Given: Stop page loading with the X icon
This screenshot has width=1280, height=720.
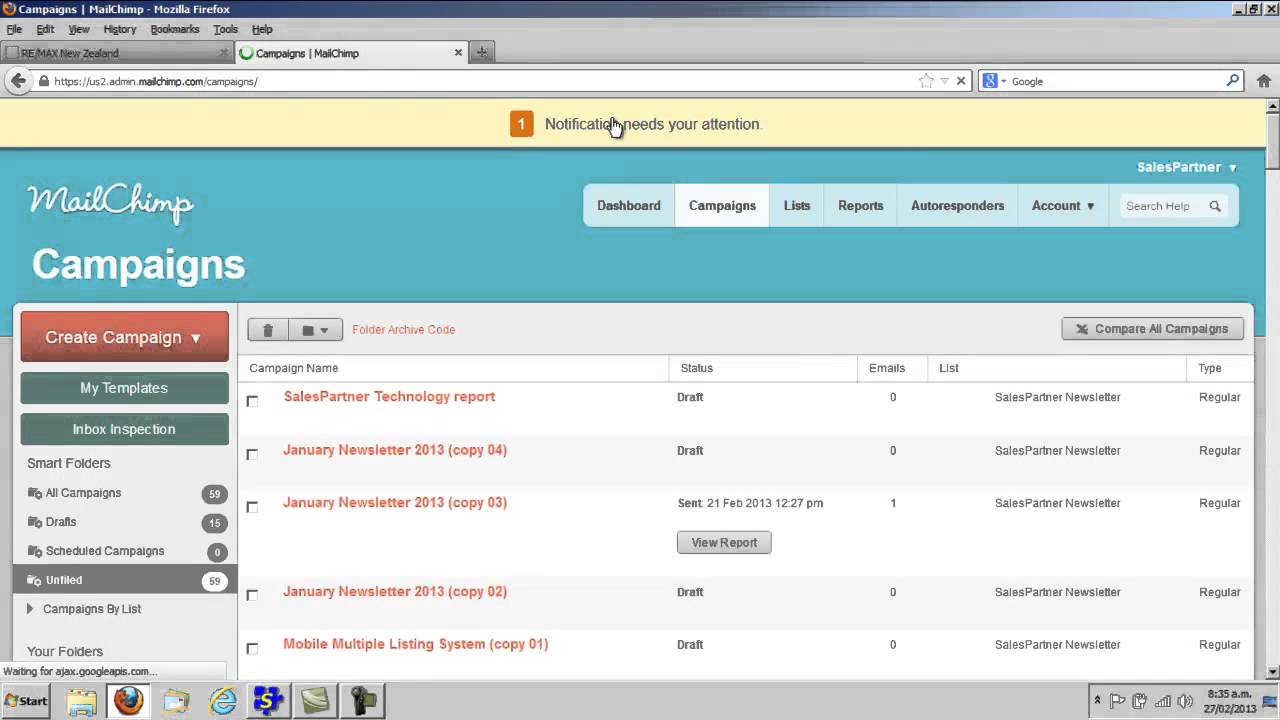Looking at the screenshot, I should [961, 81].
